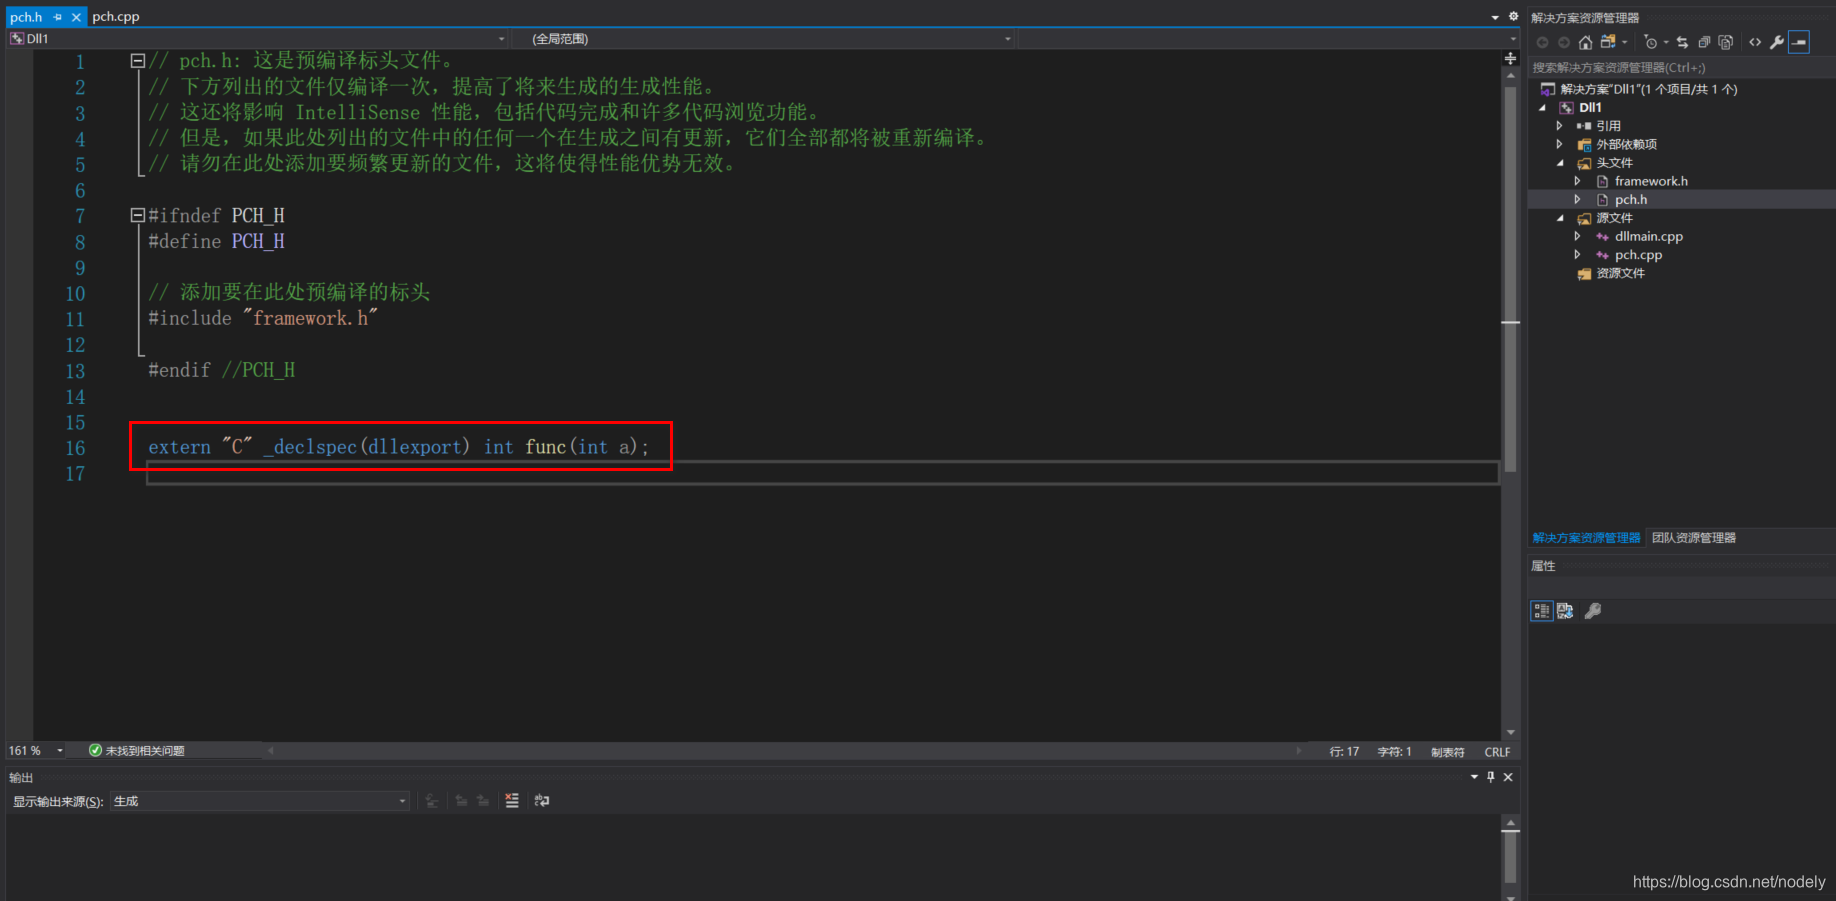The image size is (1836, 901).
Task: Click the sync with active document icon
Action: (x=1682, y=42)
